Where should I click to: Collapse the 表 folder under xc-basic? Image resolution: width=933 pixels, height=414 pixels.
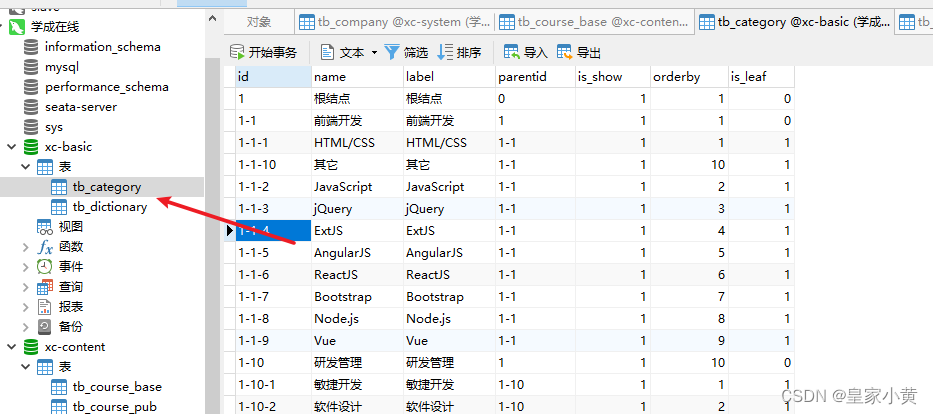26,167
